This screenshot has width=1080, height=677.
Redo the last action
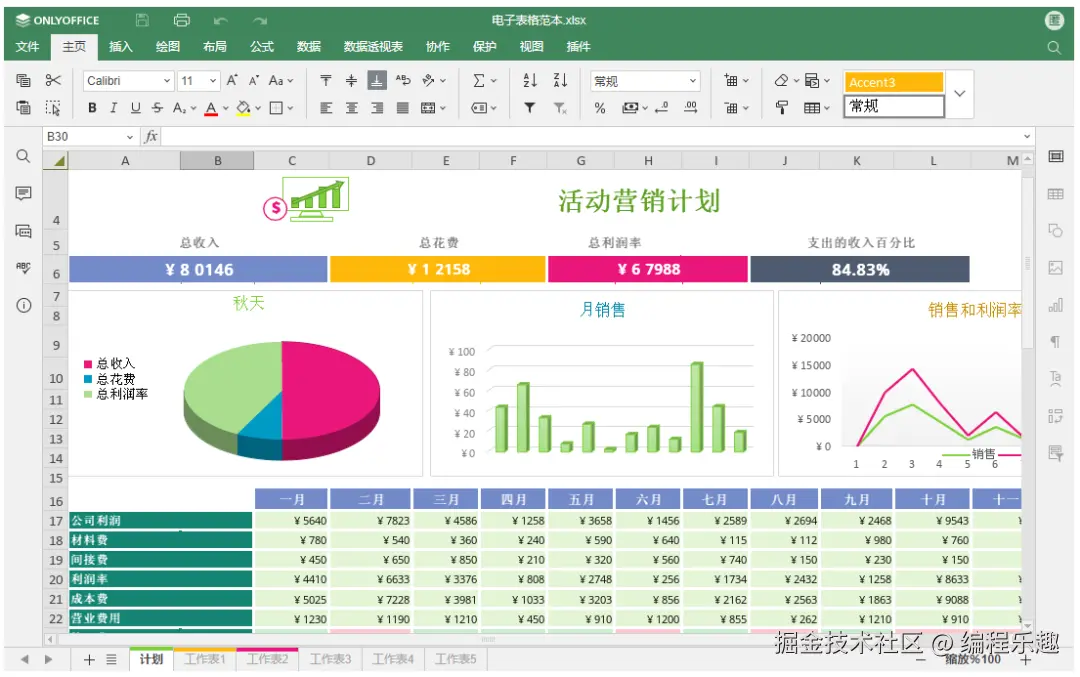[x=260, y=21]
